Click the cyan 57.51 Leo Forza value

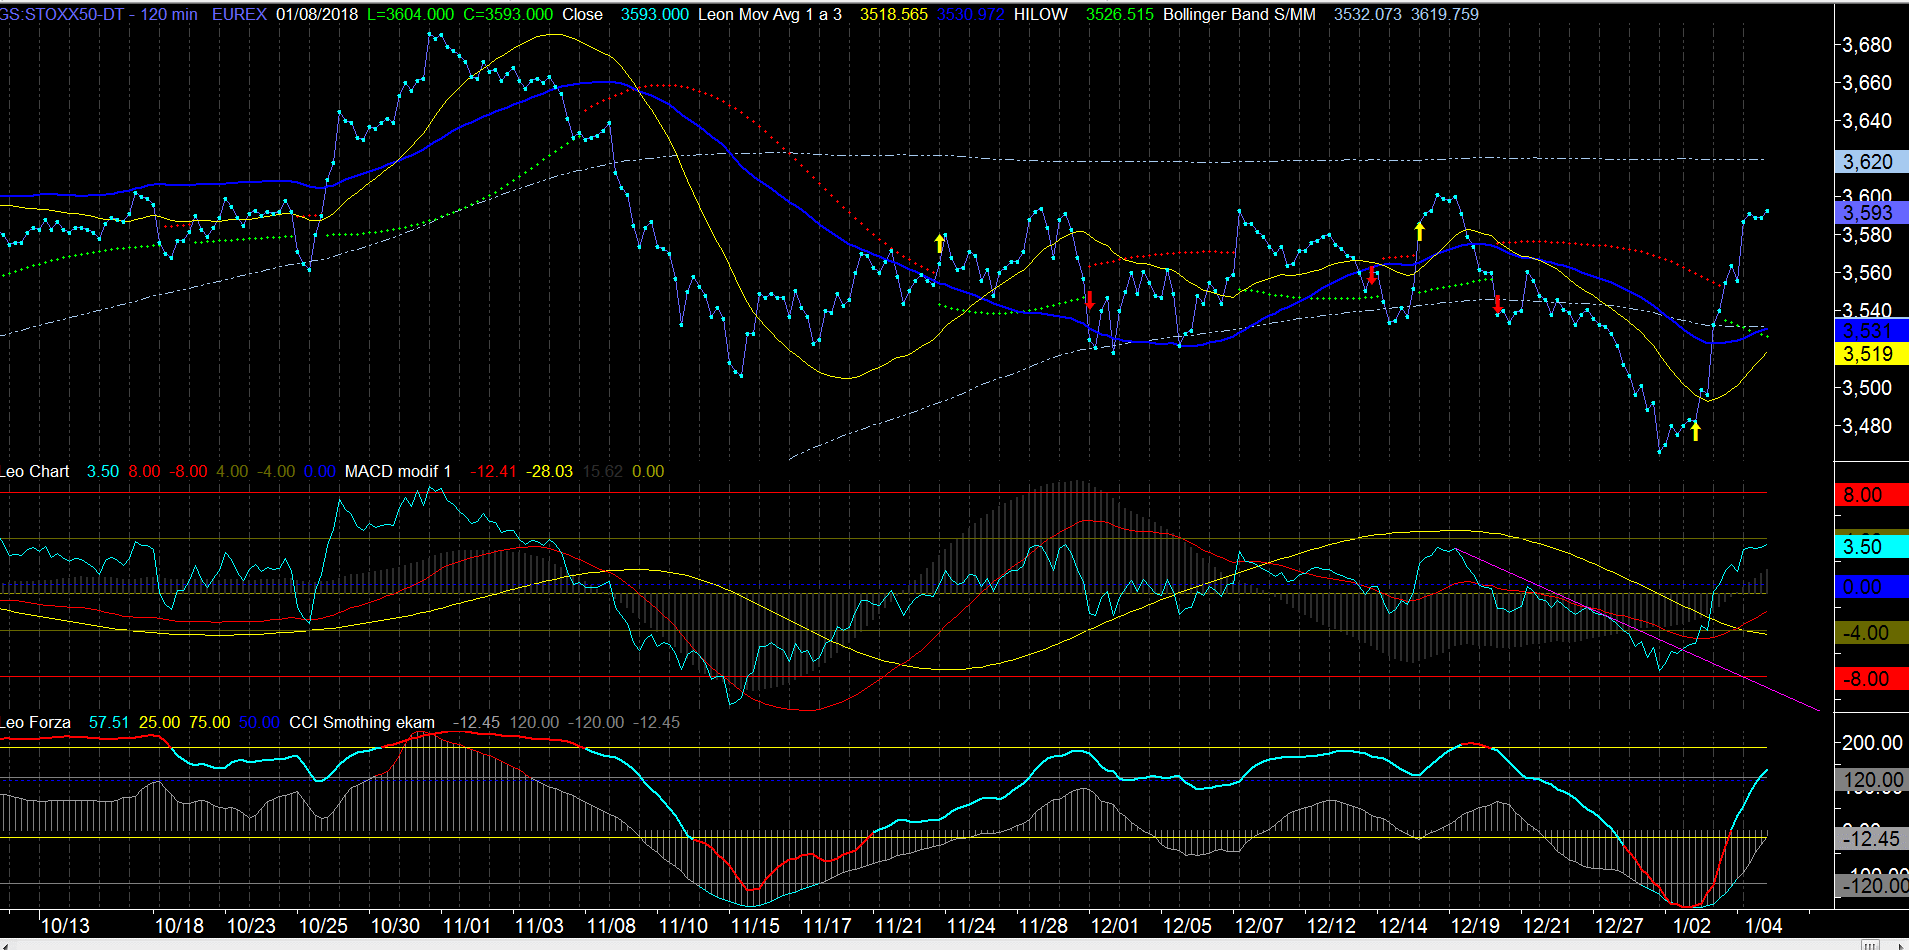(109, 722)
